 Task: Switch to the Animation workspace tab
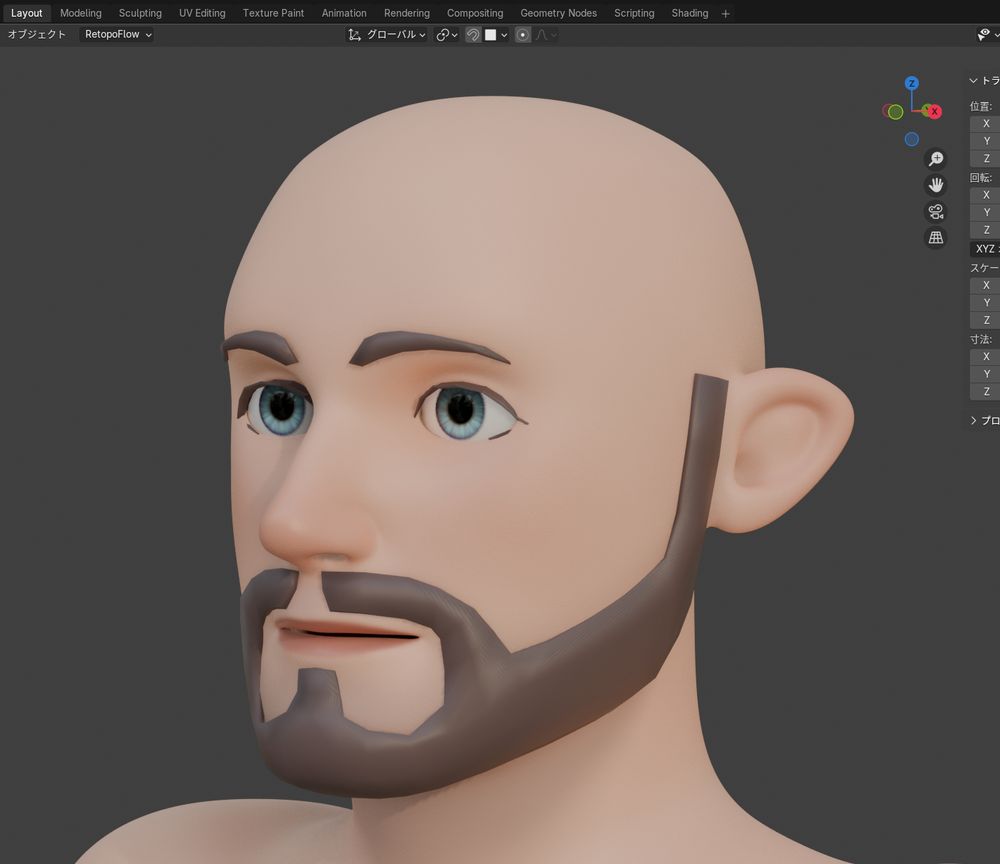click(344, 13)
